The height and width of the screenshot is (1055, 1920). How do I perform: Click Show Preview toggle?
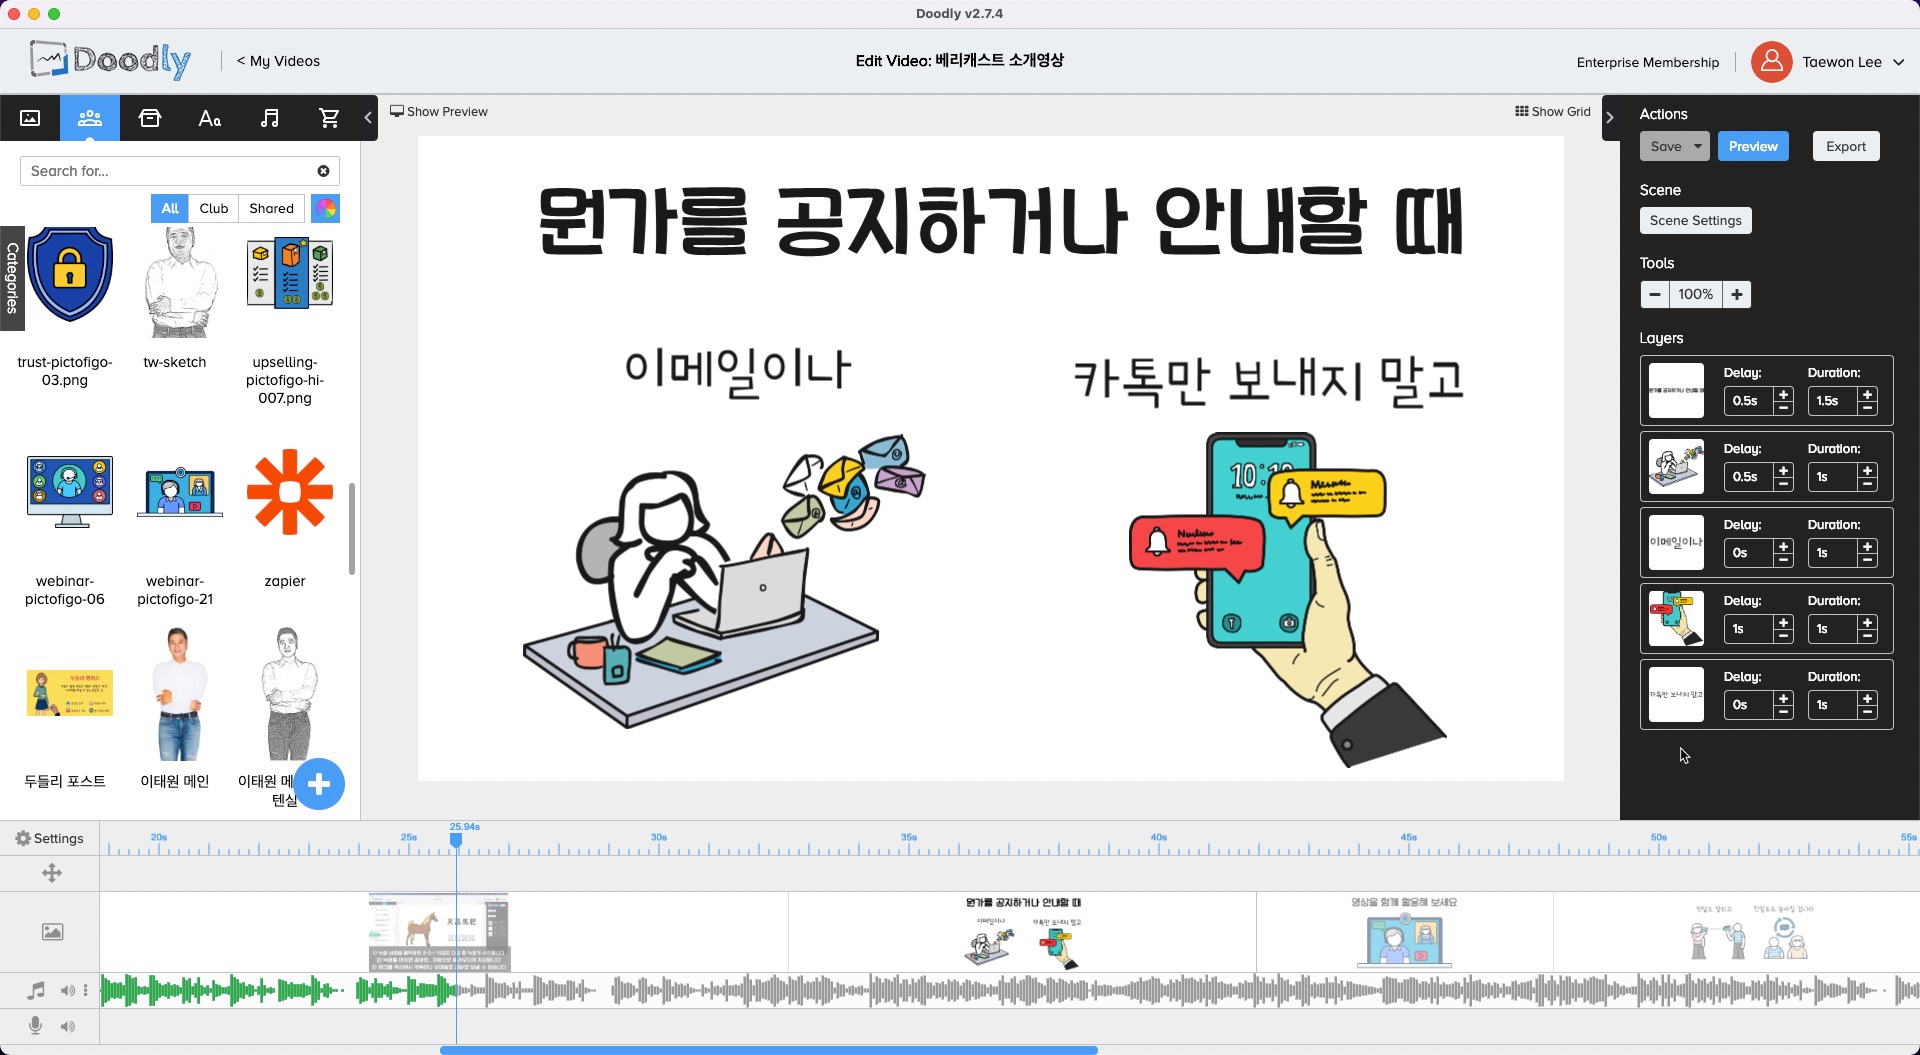[439, 111]
